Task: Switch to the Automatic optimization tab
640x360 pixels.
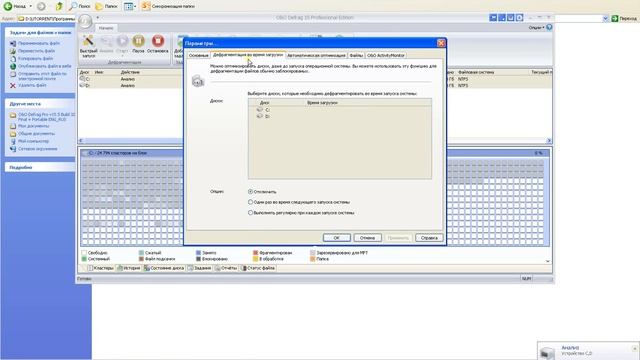Action: pyautogui.click(x=316, y=55)
